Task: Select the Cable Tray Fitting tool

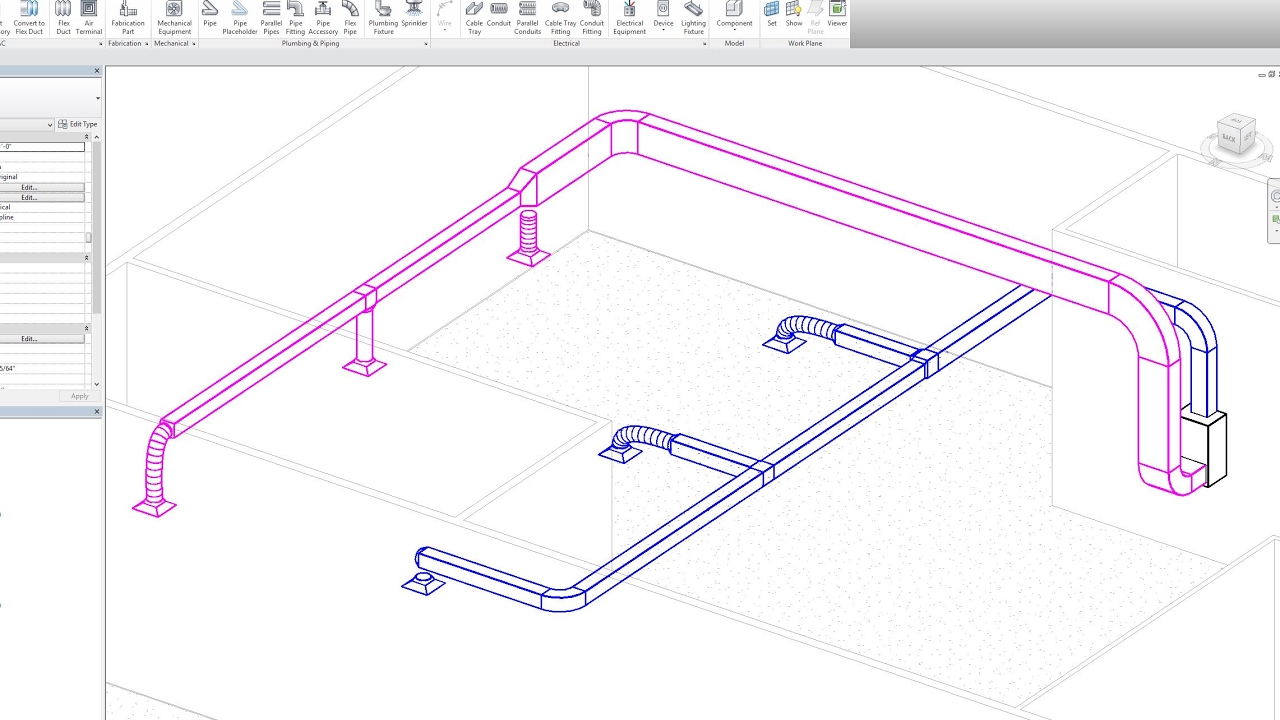Action: (x=560, y=18)
